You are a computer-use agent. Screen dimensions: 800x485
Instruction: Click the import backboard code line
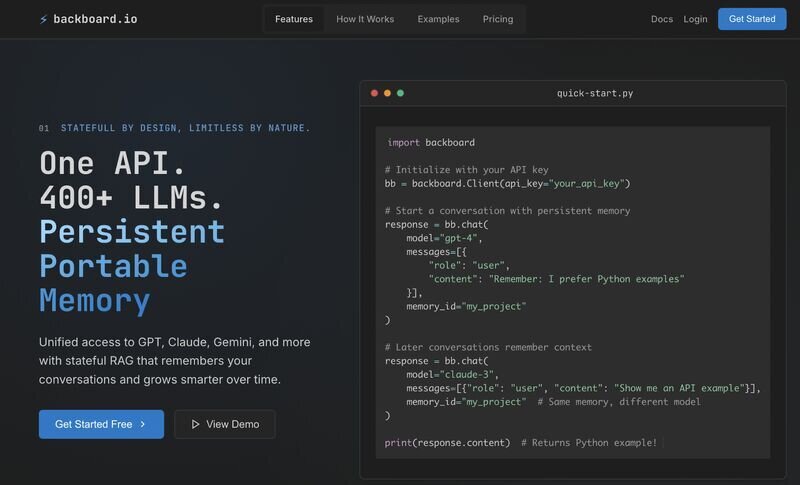(x=431, y=143)
